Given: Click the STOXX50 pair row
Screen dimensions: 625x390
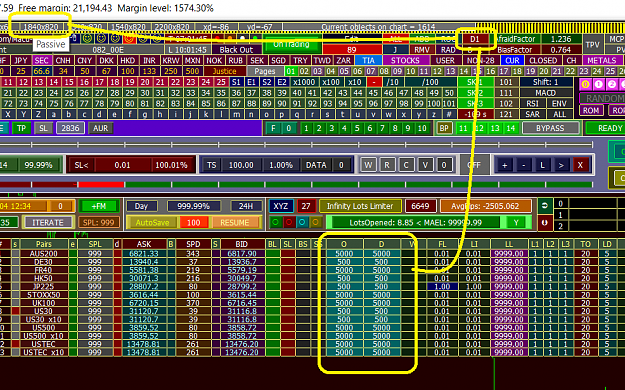Looking at the screenshot, I should 44,295.
